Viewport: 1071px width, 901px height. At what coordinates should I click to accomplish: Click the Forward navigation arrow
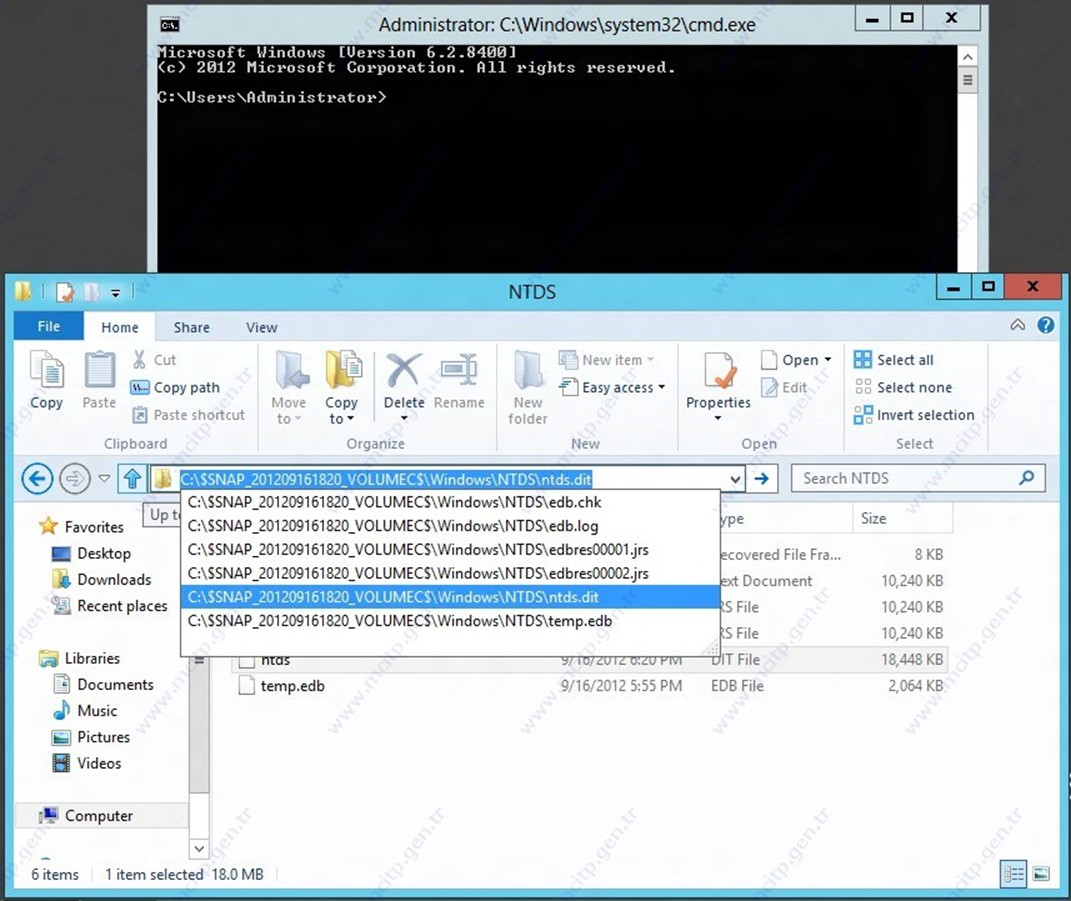[74, 479]
